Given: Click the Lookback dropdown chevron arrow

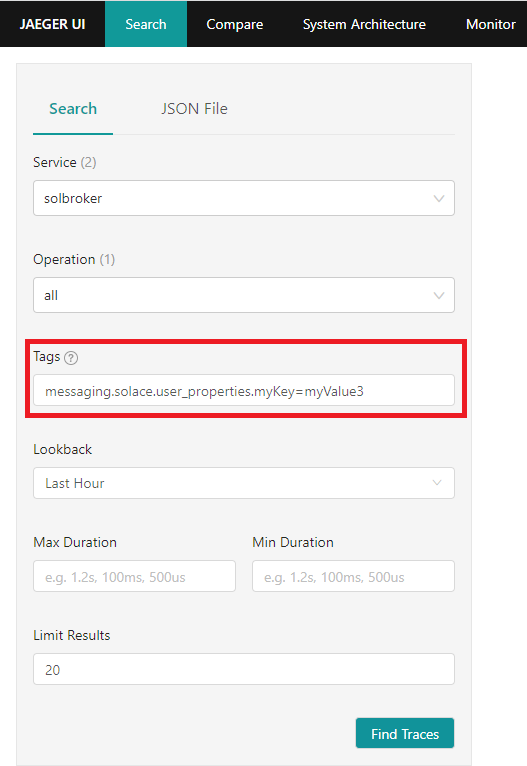Looking at the screenshot, I should [437, 483].
